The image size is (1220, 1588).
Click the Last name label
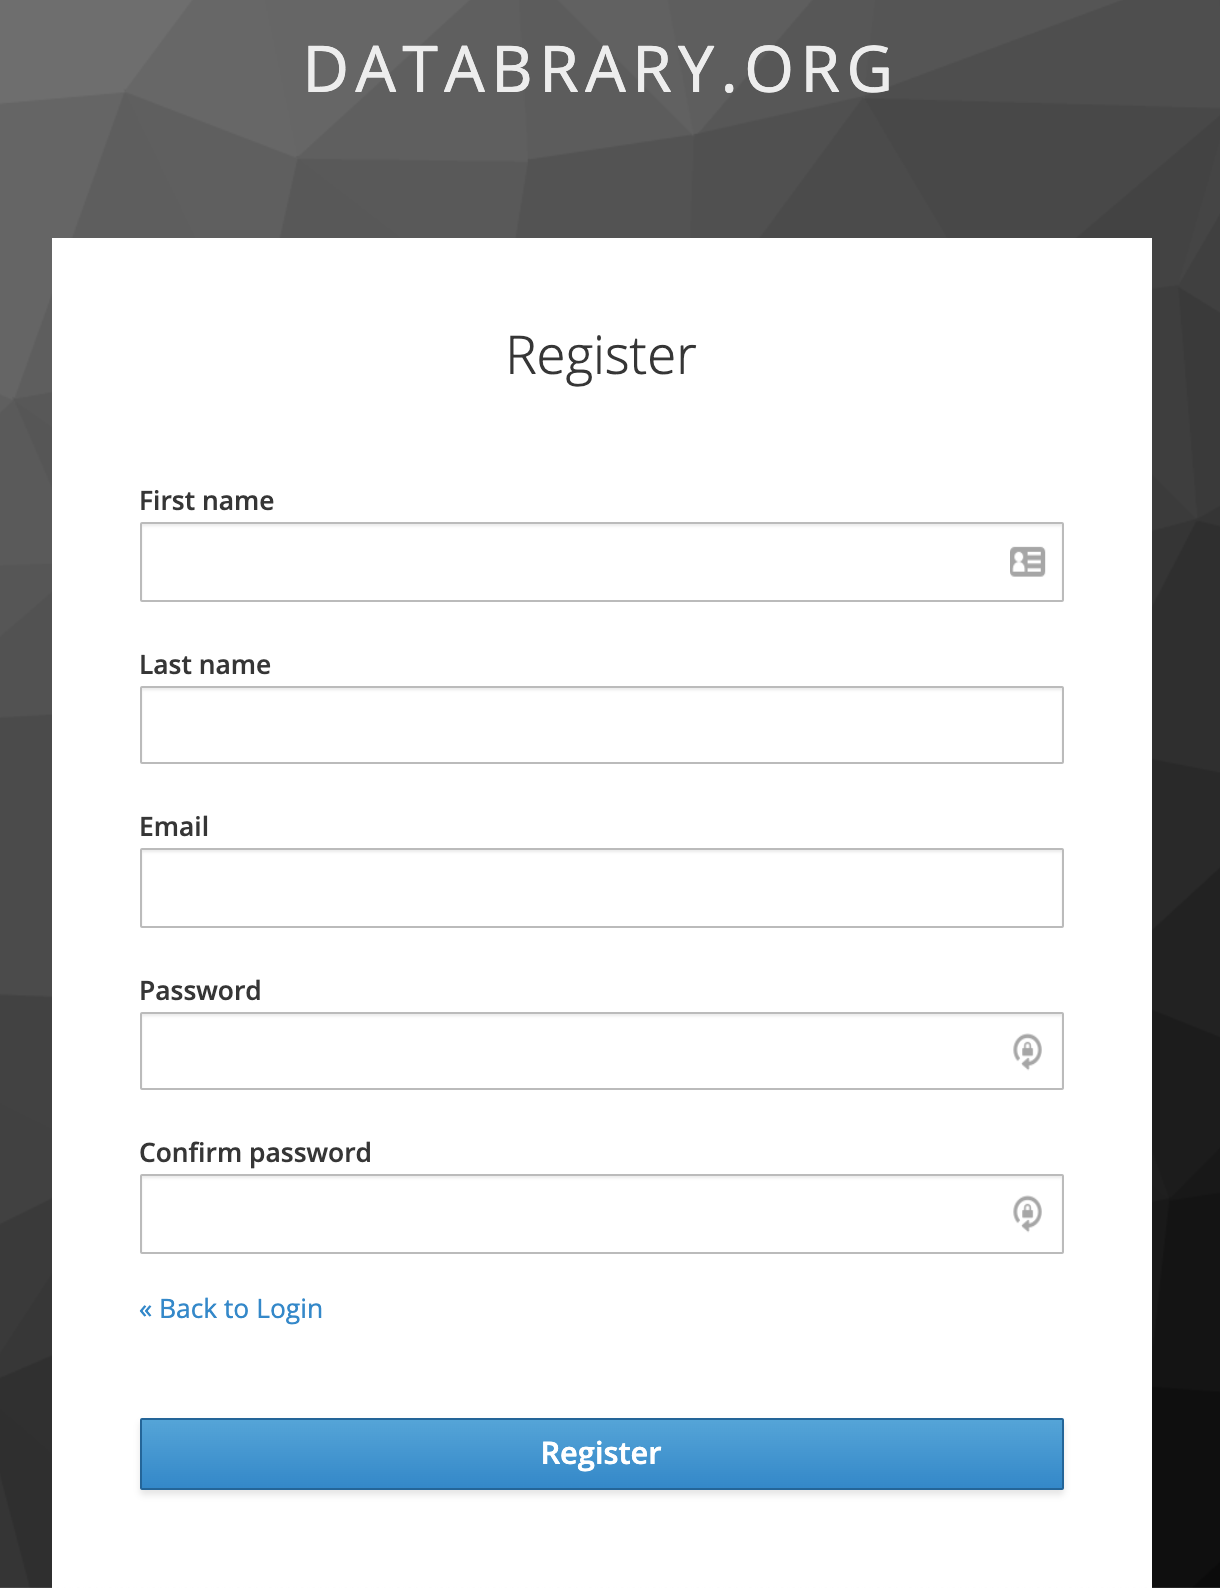point(205,665)
